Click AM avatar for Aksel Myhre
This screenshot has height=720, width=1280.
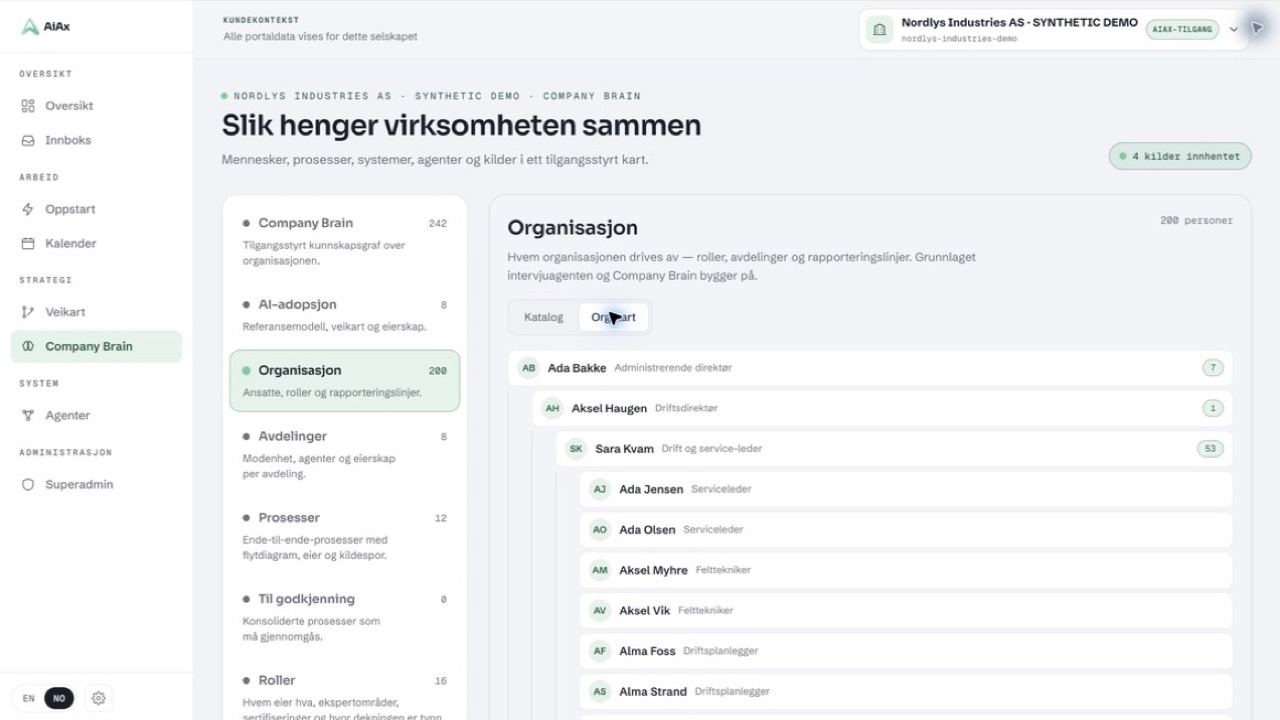tap(600, 570)
